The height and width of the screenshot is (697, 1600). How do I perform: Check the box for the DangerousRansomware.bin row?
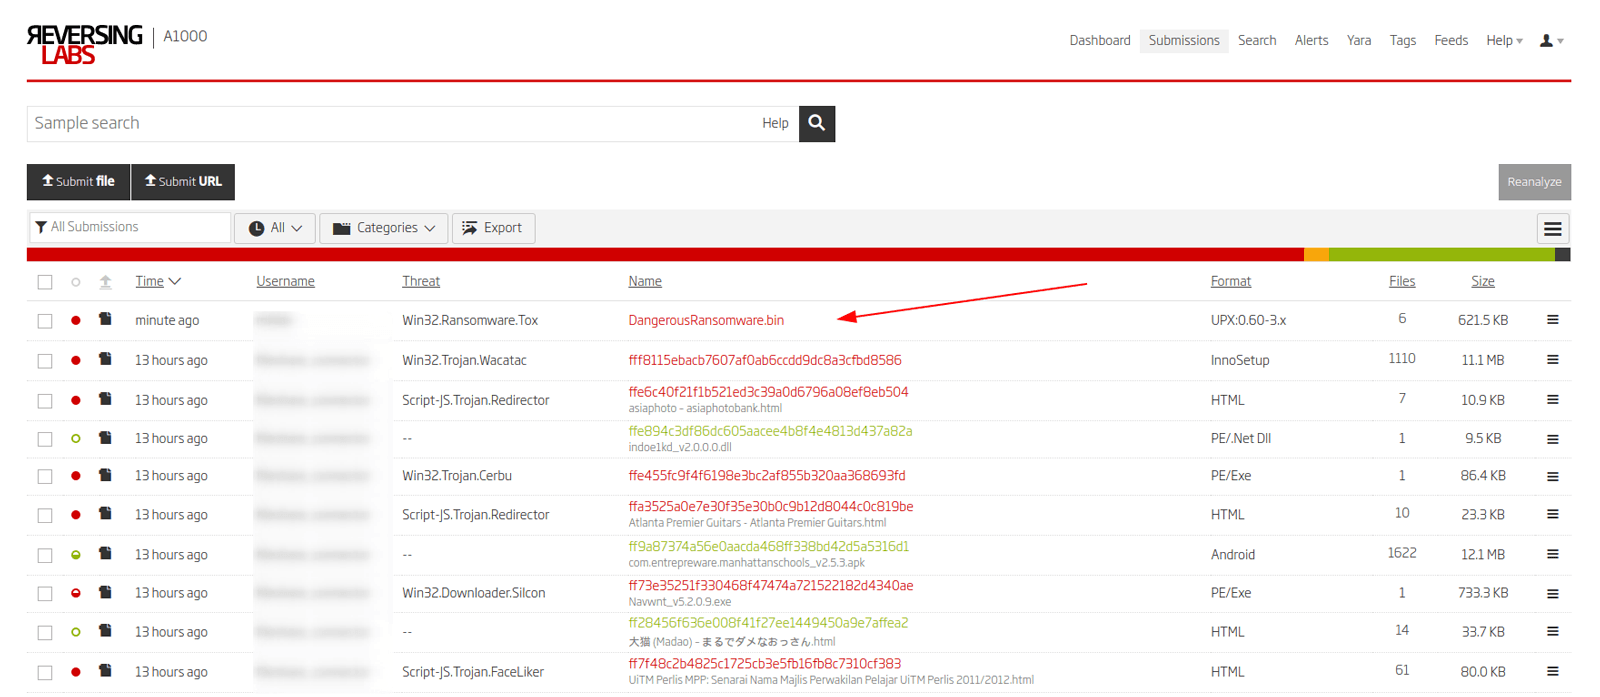click(x=45, y=321)
